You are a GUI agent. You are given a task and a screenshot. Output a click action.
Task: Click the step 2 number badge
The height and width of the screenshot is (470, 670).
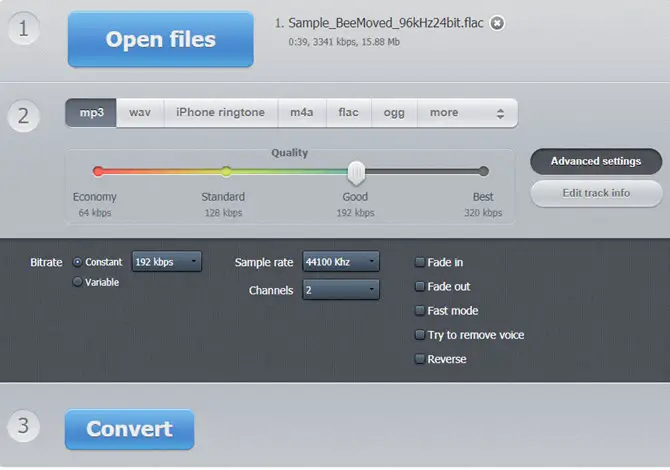tap(24, 116)
